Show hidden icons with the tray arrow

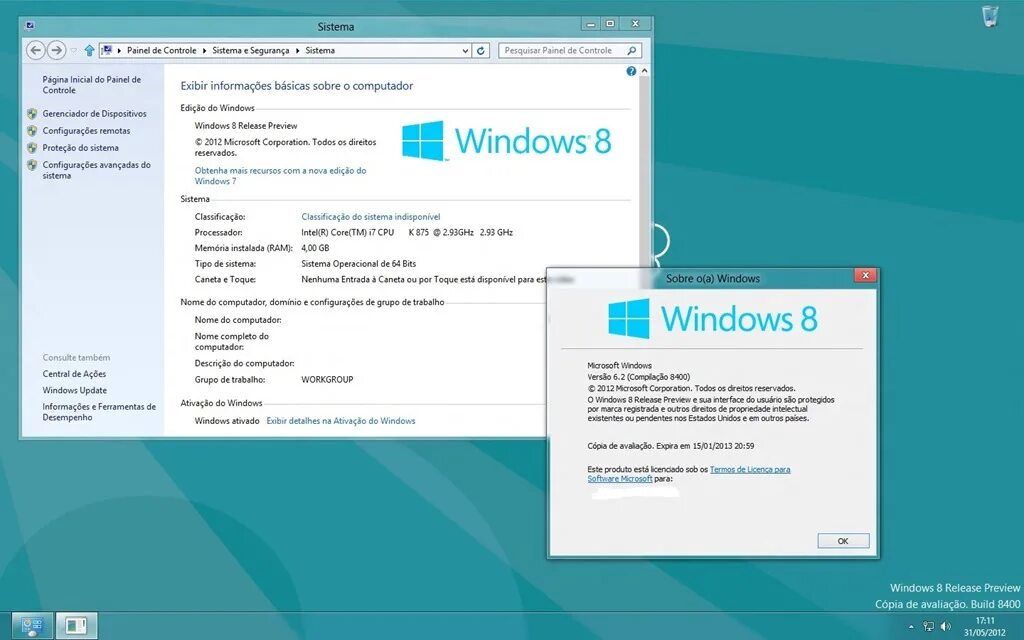pyautogui.click(x=912, y=627)
